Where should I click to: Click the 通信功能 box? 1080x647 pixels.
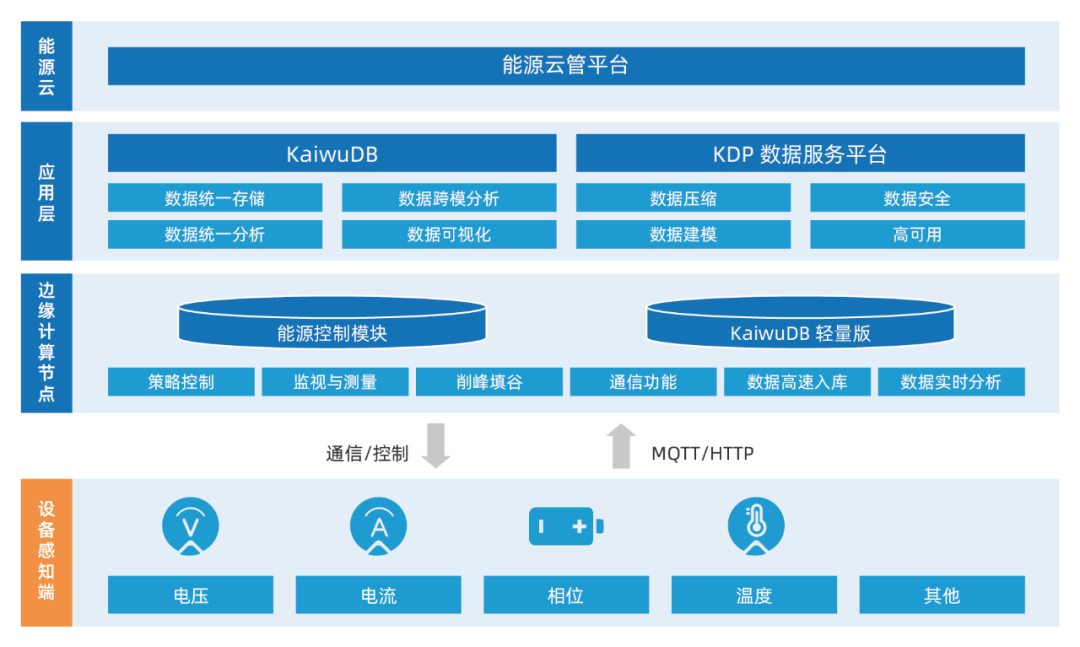coord(643,382)
